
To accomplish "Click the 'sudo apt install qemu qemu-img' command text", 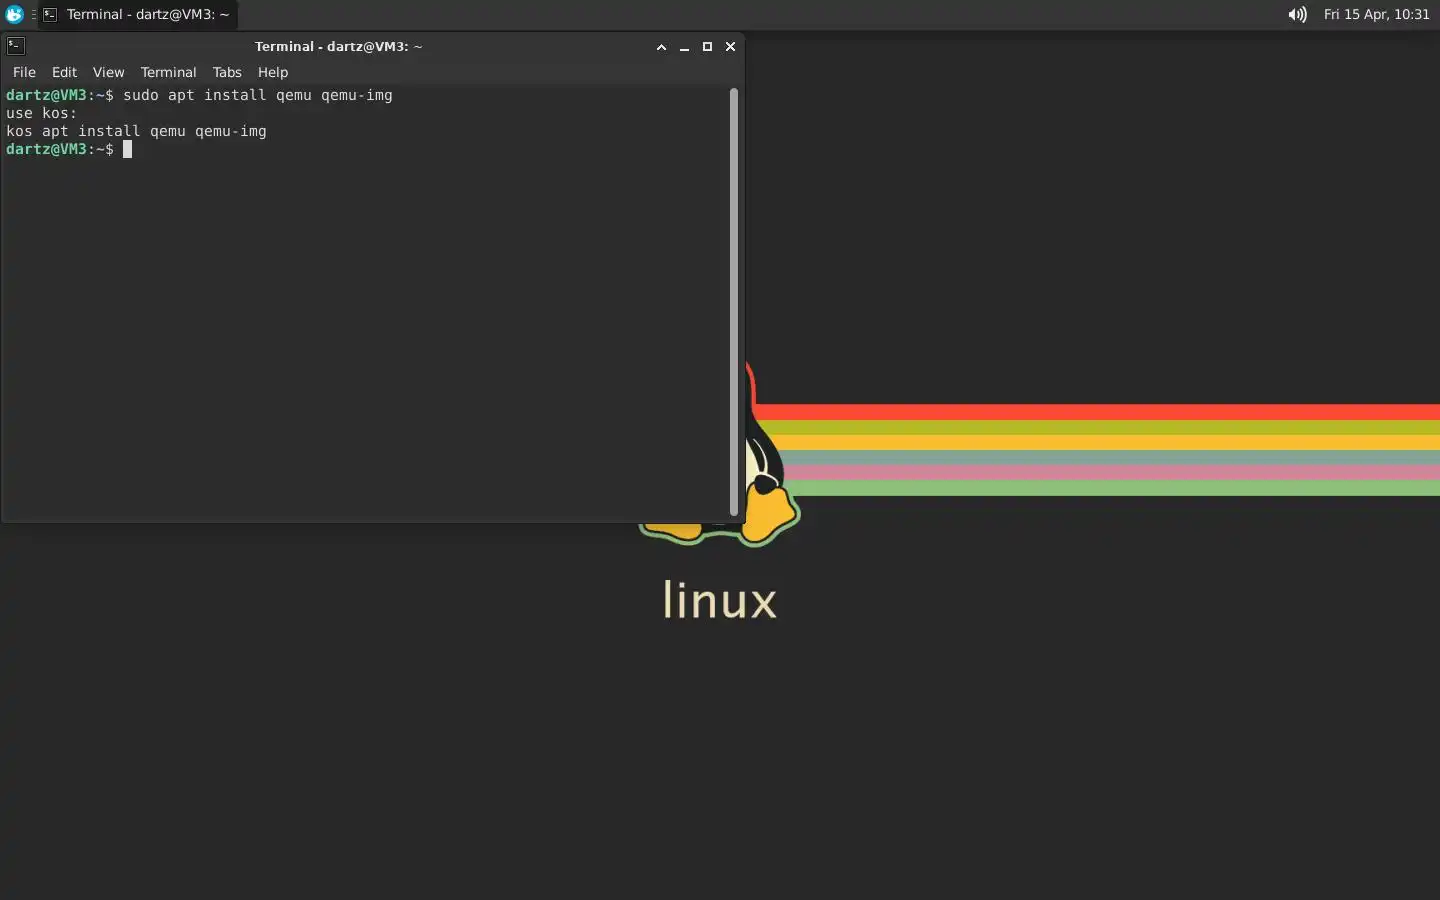I will (x=258, y=95).
